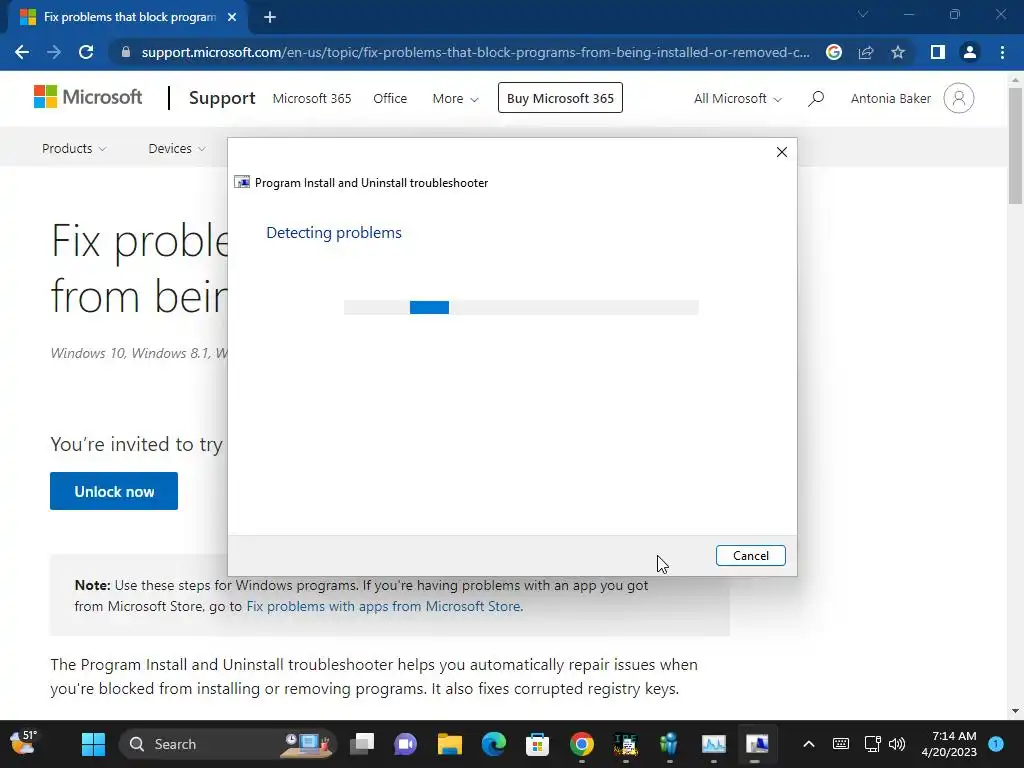Expand the More dropdown in header
The height and width of the screenshot is (768, 1024).
[455, 99]
